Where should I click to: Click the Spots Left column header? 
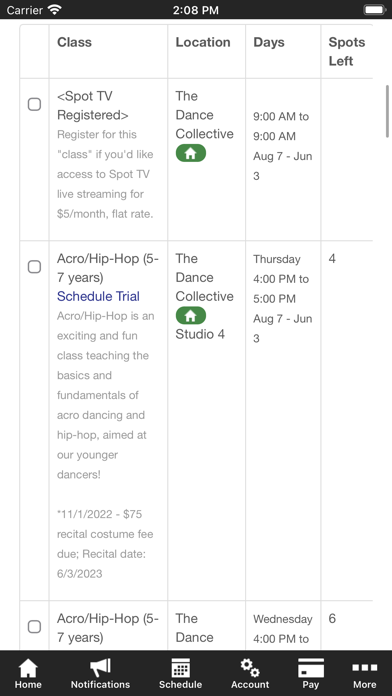[347, 51]
